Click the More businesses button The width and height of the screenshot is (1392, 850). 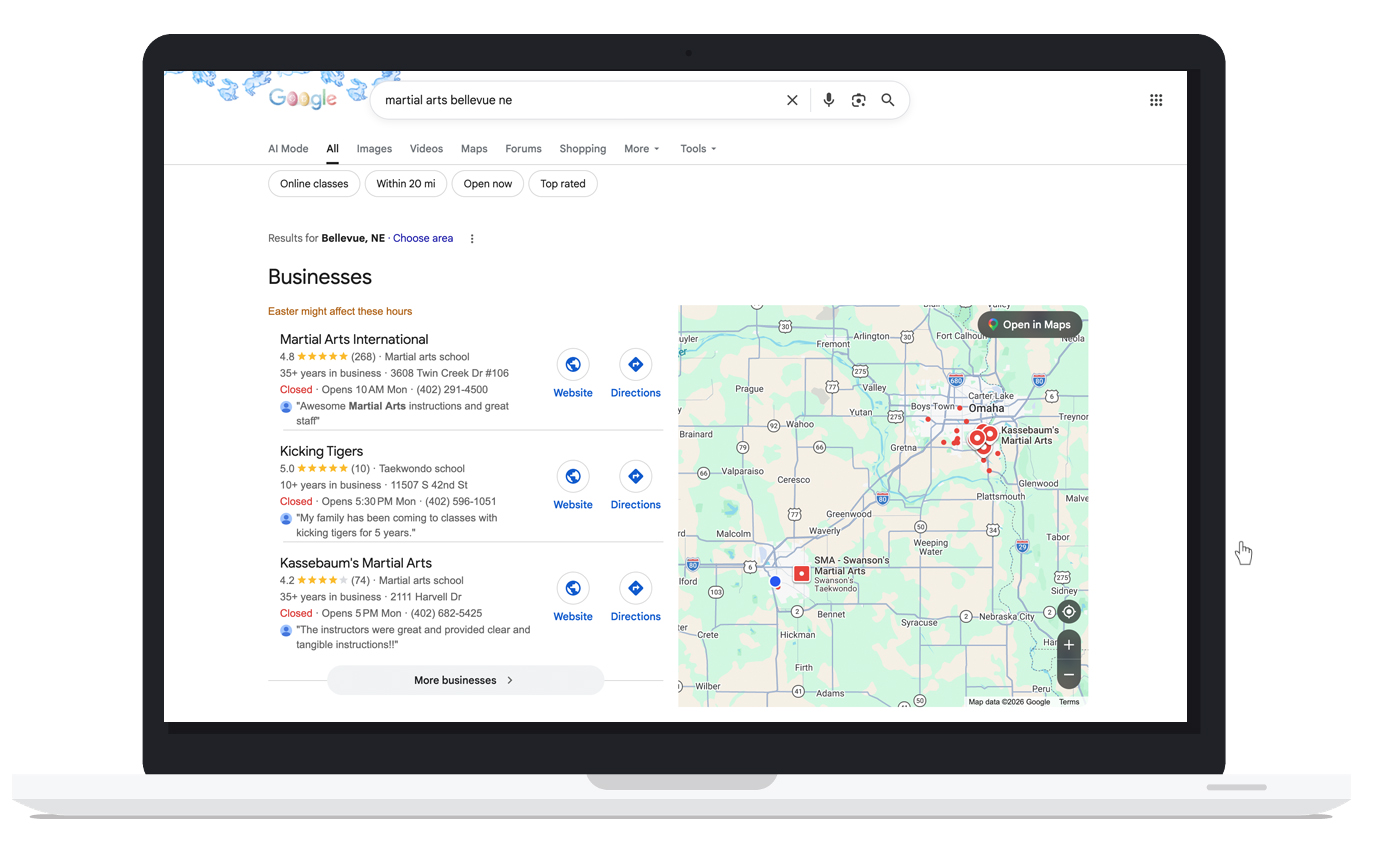point(465,680)
